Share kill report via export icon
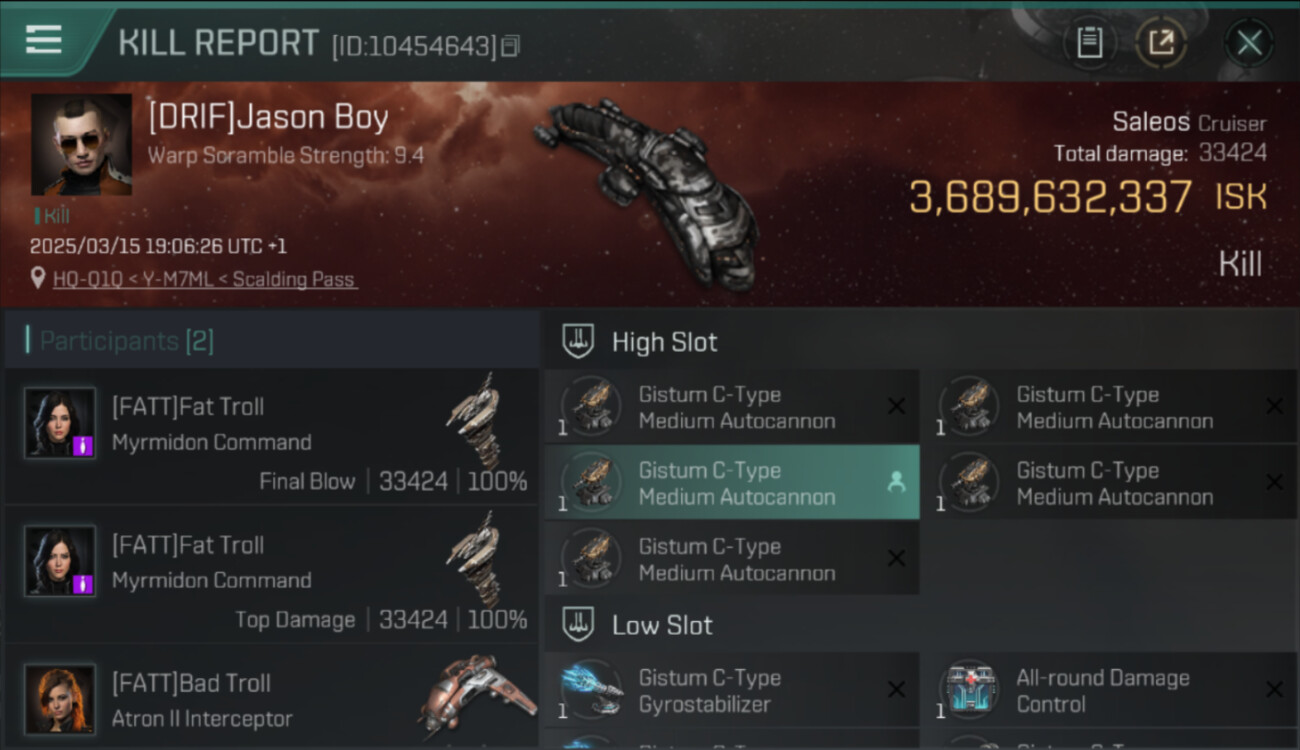 [1161, 43]
